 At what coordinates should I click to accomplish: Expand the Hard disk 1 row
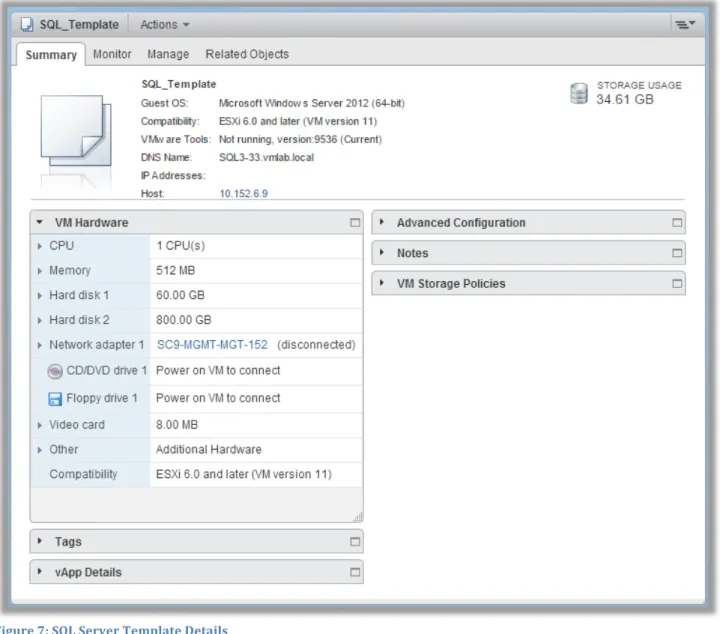pos(39,296)
